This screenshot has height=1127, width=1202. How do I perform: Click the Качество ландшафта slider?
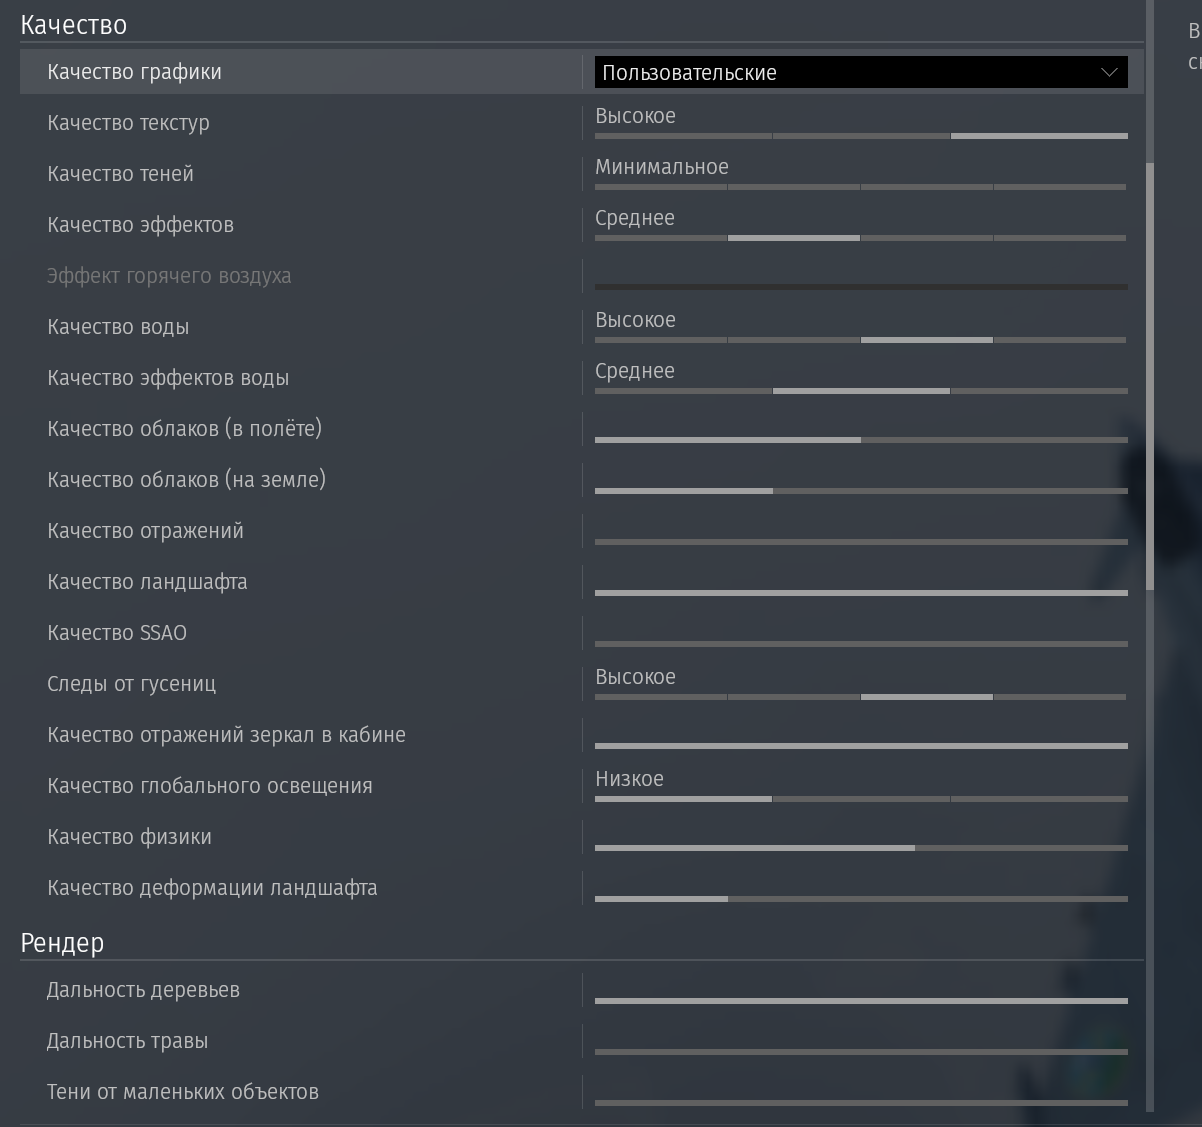click(860, 593)
